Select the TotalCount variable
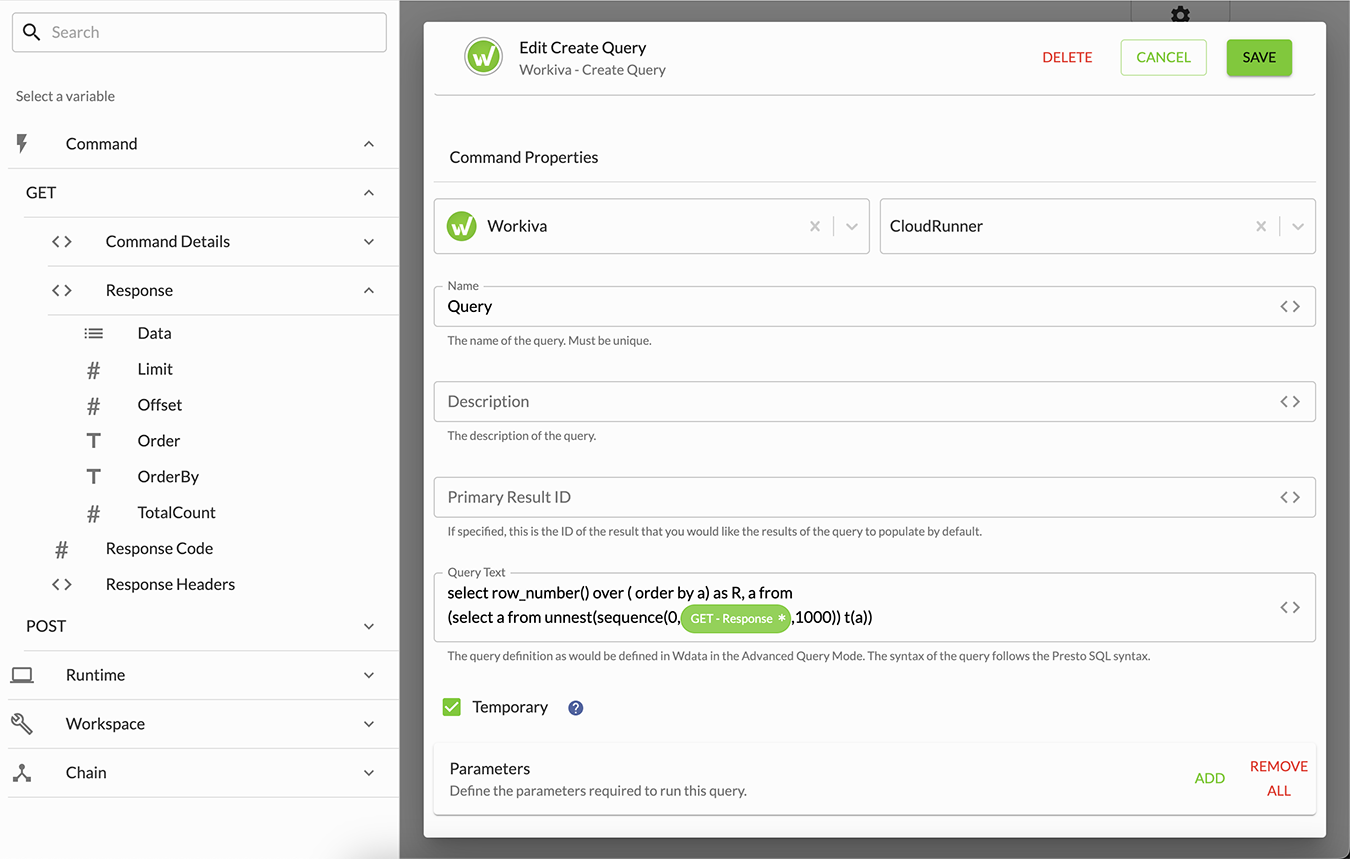1350x859 pixels. click(x=176, y=513)
